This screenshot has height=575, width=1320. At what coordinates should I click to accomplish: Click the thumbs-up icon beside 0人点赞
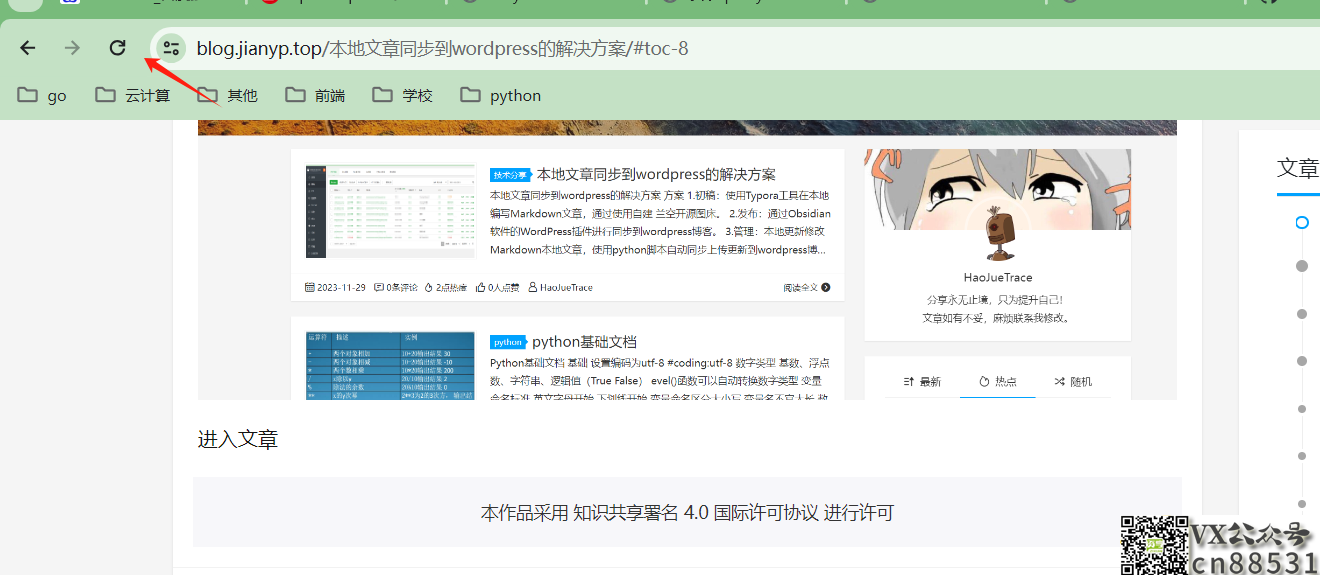pos(481,287)
